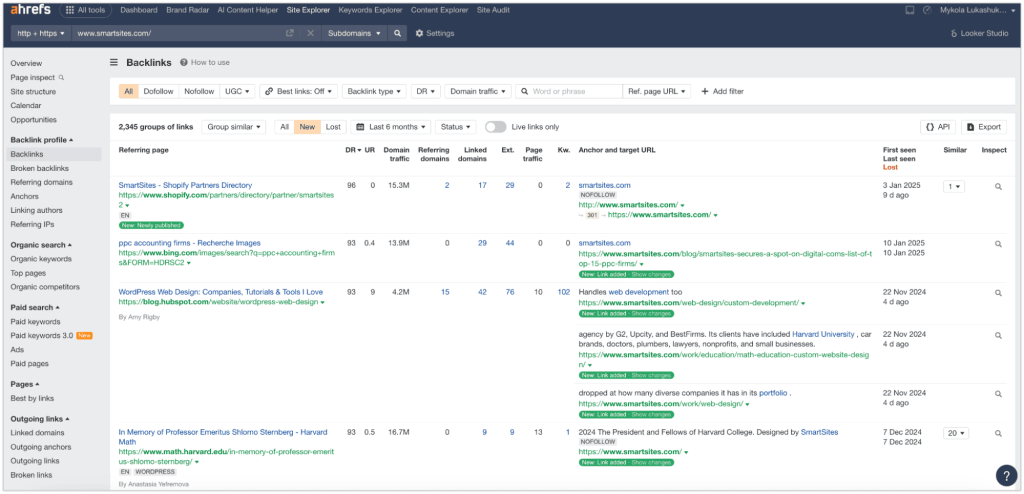Inspect the bing.com ppc accounting firms row

pyautogui.click(x=998, y=244)
